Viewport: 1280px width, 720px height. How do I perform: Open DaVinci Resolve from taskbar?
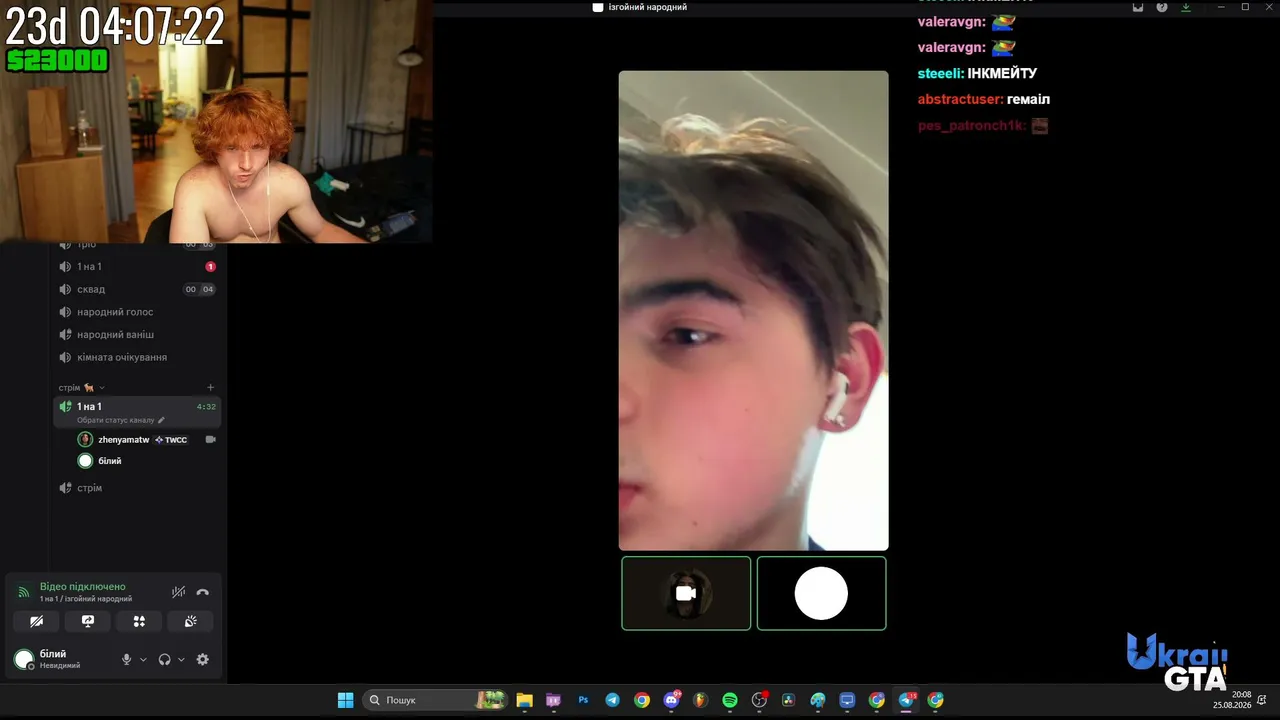pyautogui.click(x=789, y=700)
